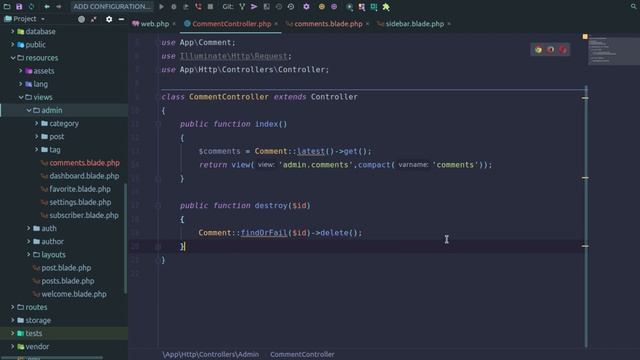Viewport: 640px width, 360px height.
Task: Collapse the views folder
Action: point(21,97)
